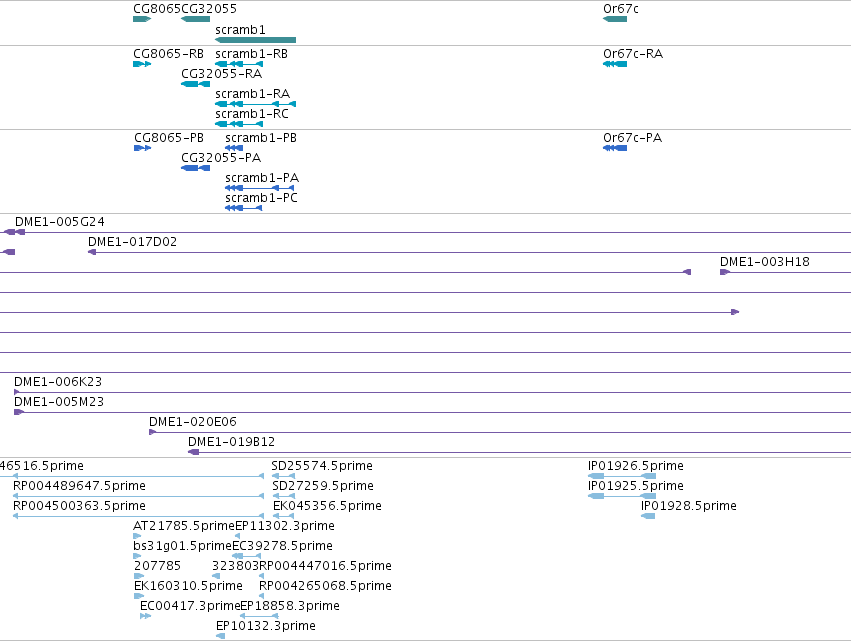The height and width of the screenshot is (641, 851).
Task: Select EST EP18858.3prime label
Action: [x=290, y=607]
